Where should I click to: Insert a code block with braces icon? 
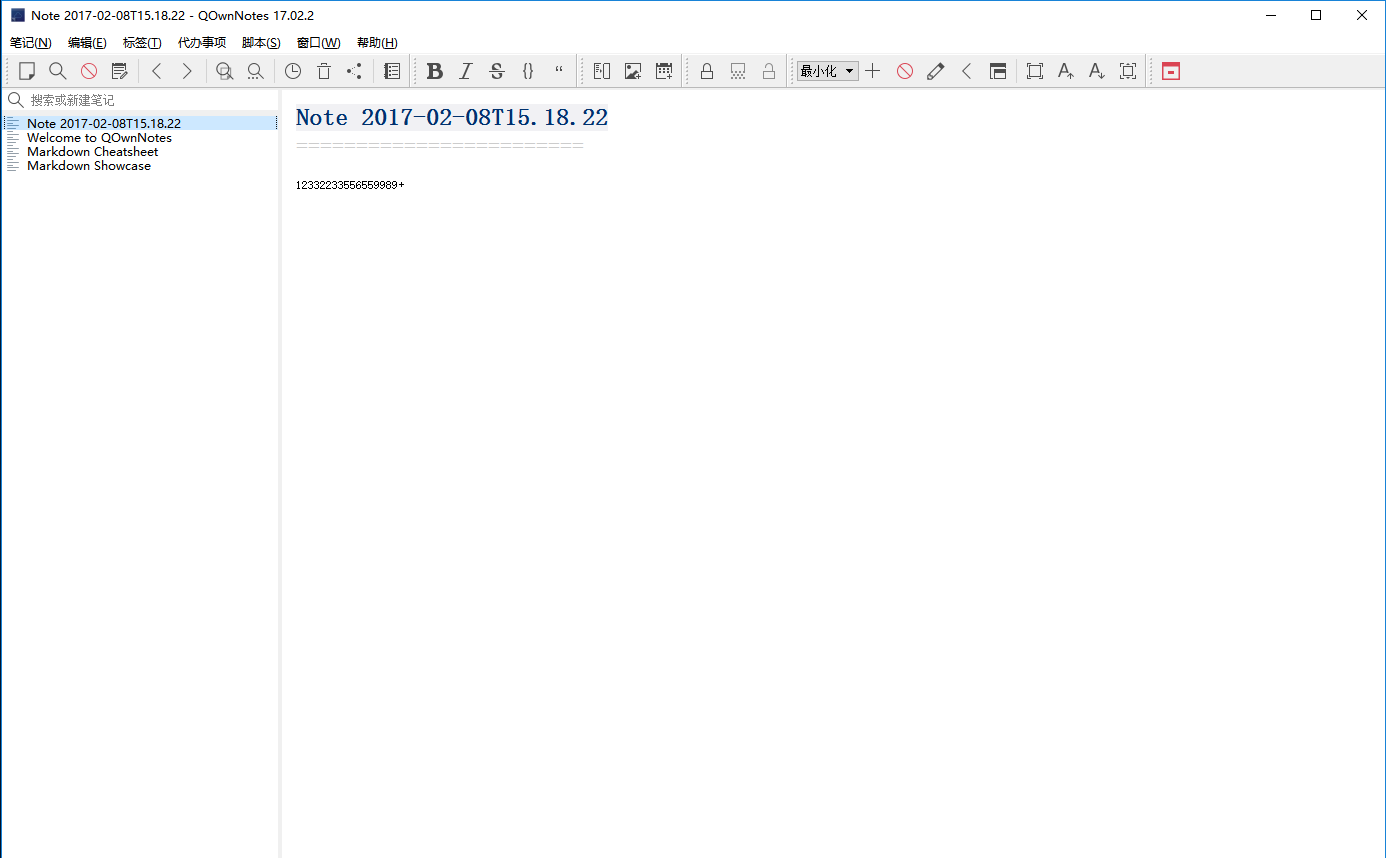(x=528, y=71)
